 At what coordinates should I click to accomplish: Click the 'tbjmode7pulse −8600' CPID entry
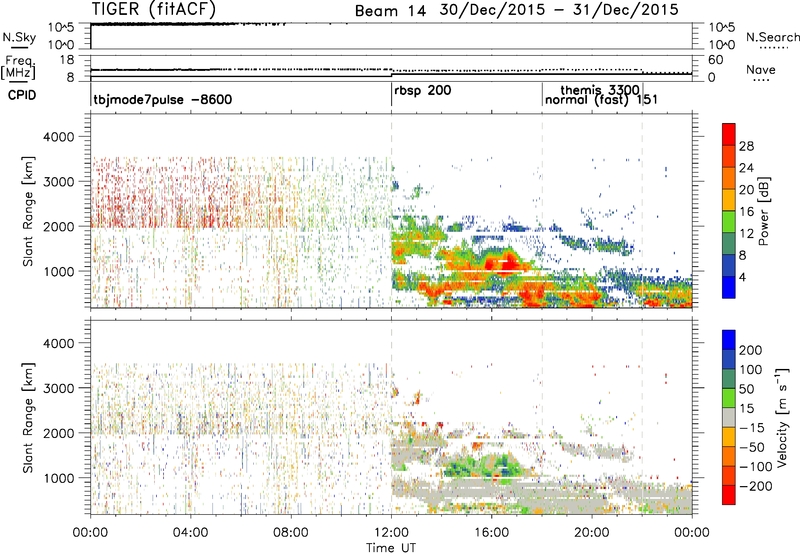point(163,99)
